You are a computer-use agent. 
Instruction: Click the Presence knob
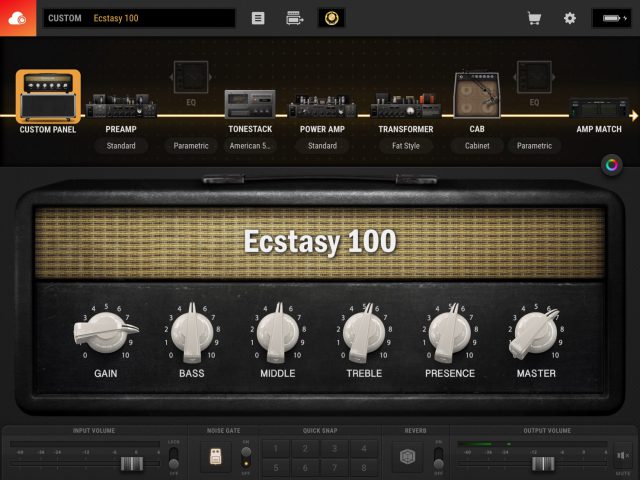[x=450, y=333]
